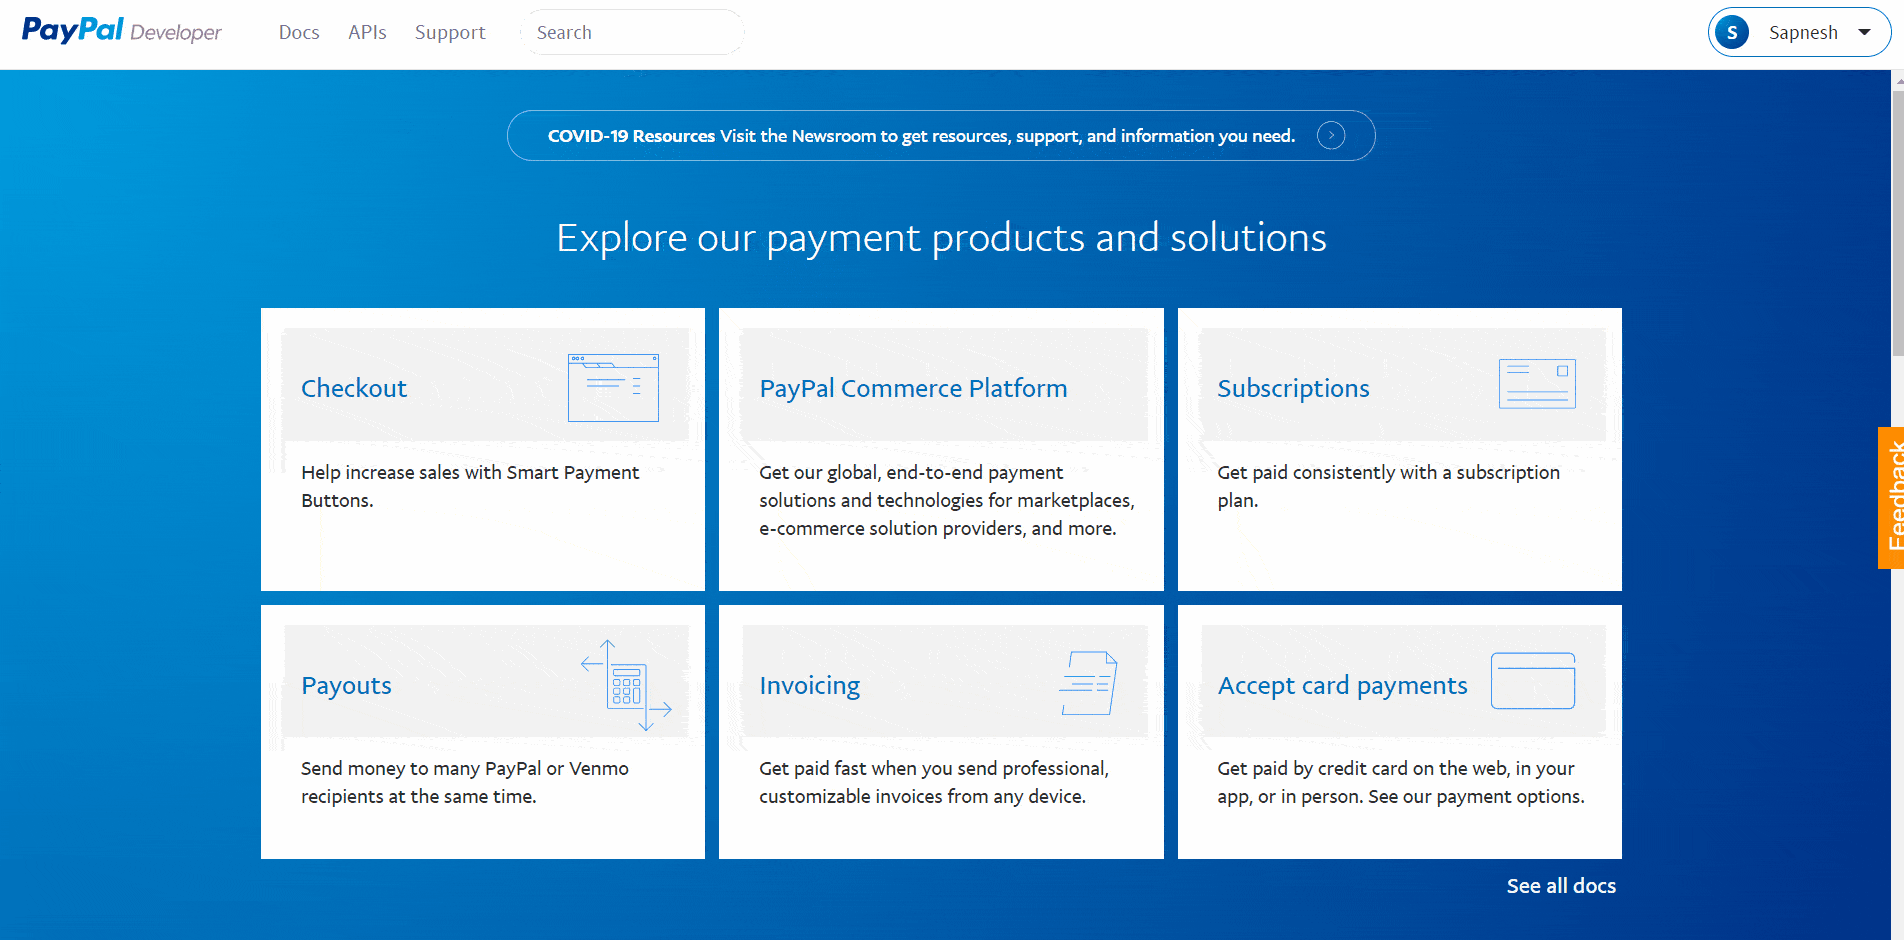Image resolution: width=1904 pixels, height=940 pixels.
Task: Open the Accept card payments link
Action: tap(1342, 685)
